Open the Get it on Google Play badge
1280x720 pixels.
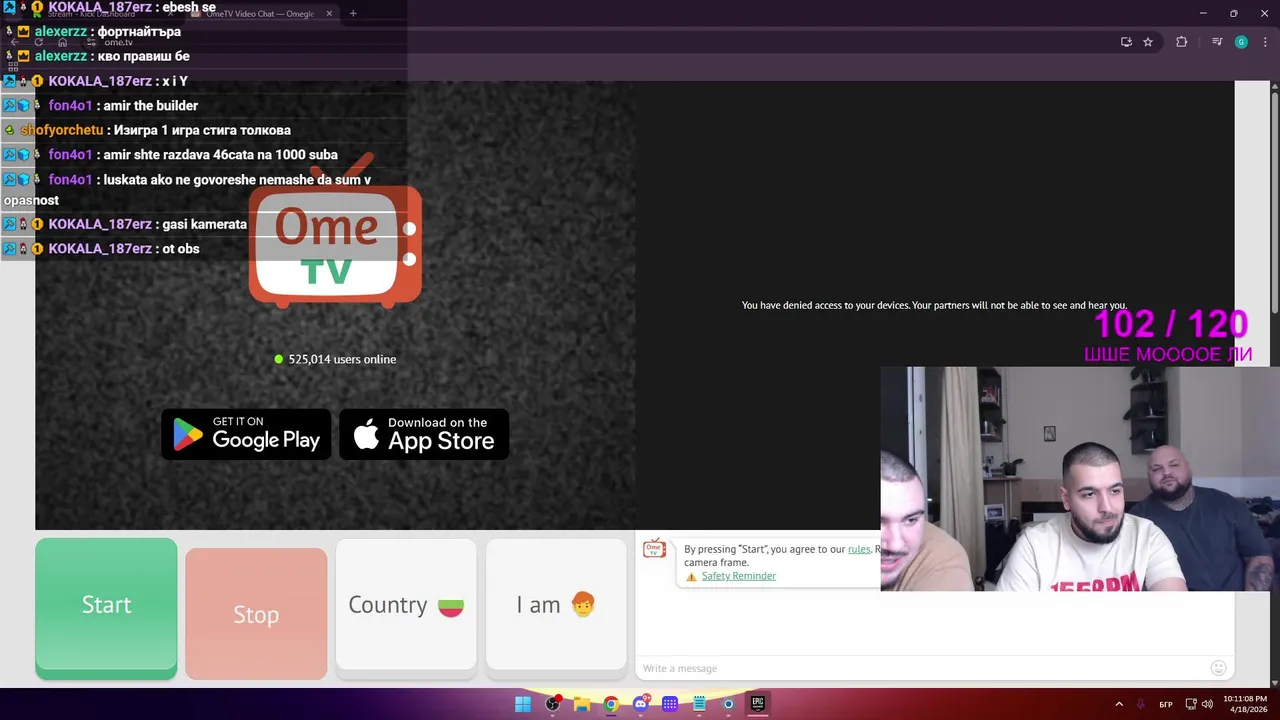[x=246, y=434]
